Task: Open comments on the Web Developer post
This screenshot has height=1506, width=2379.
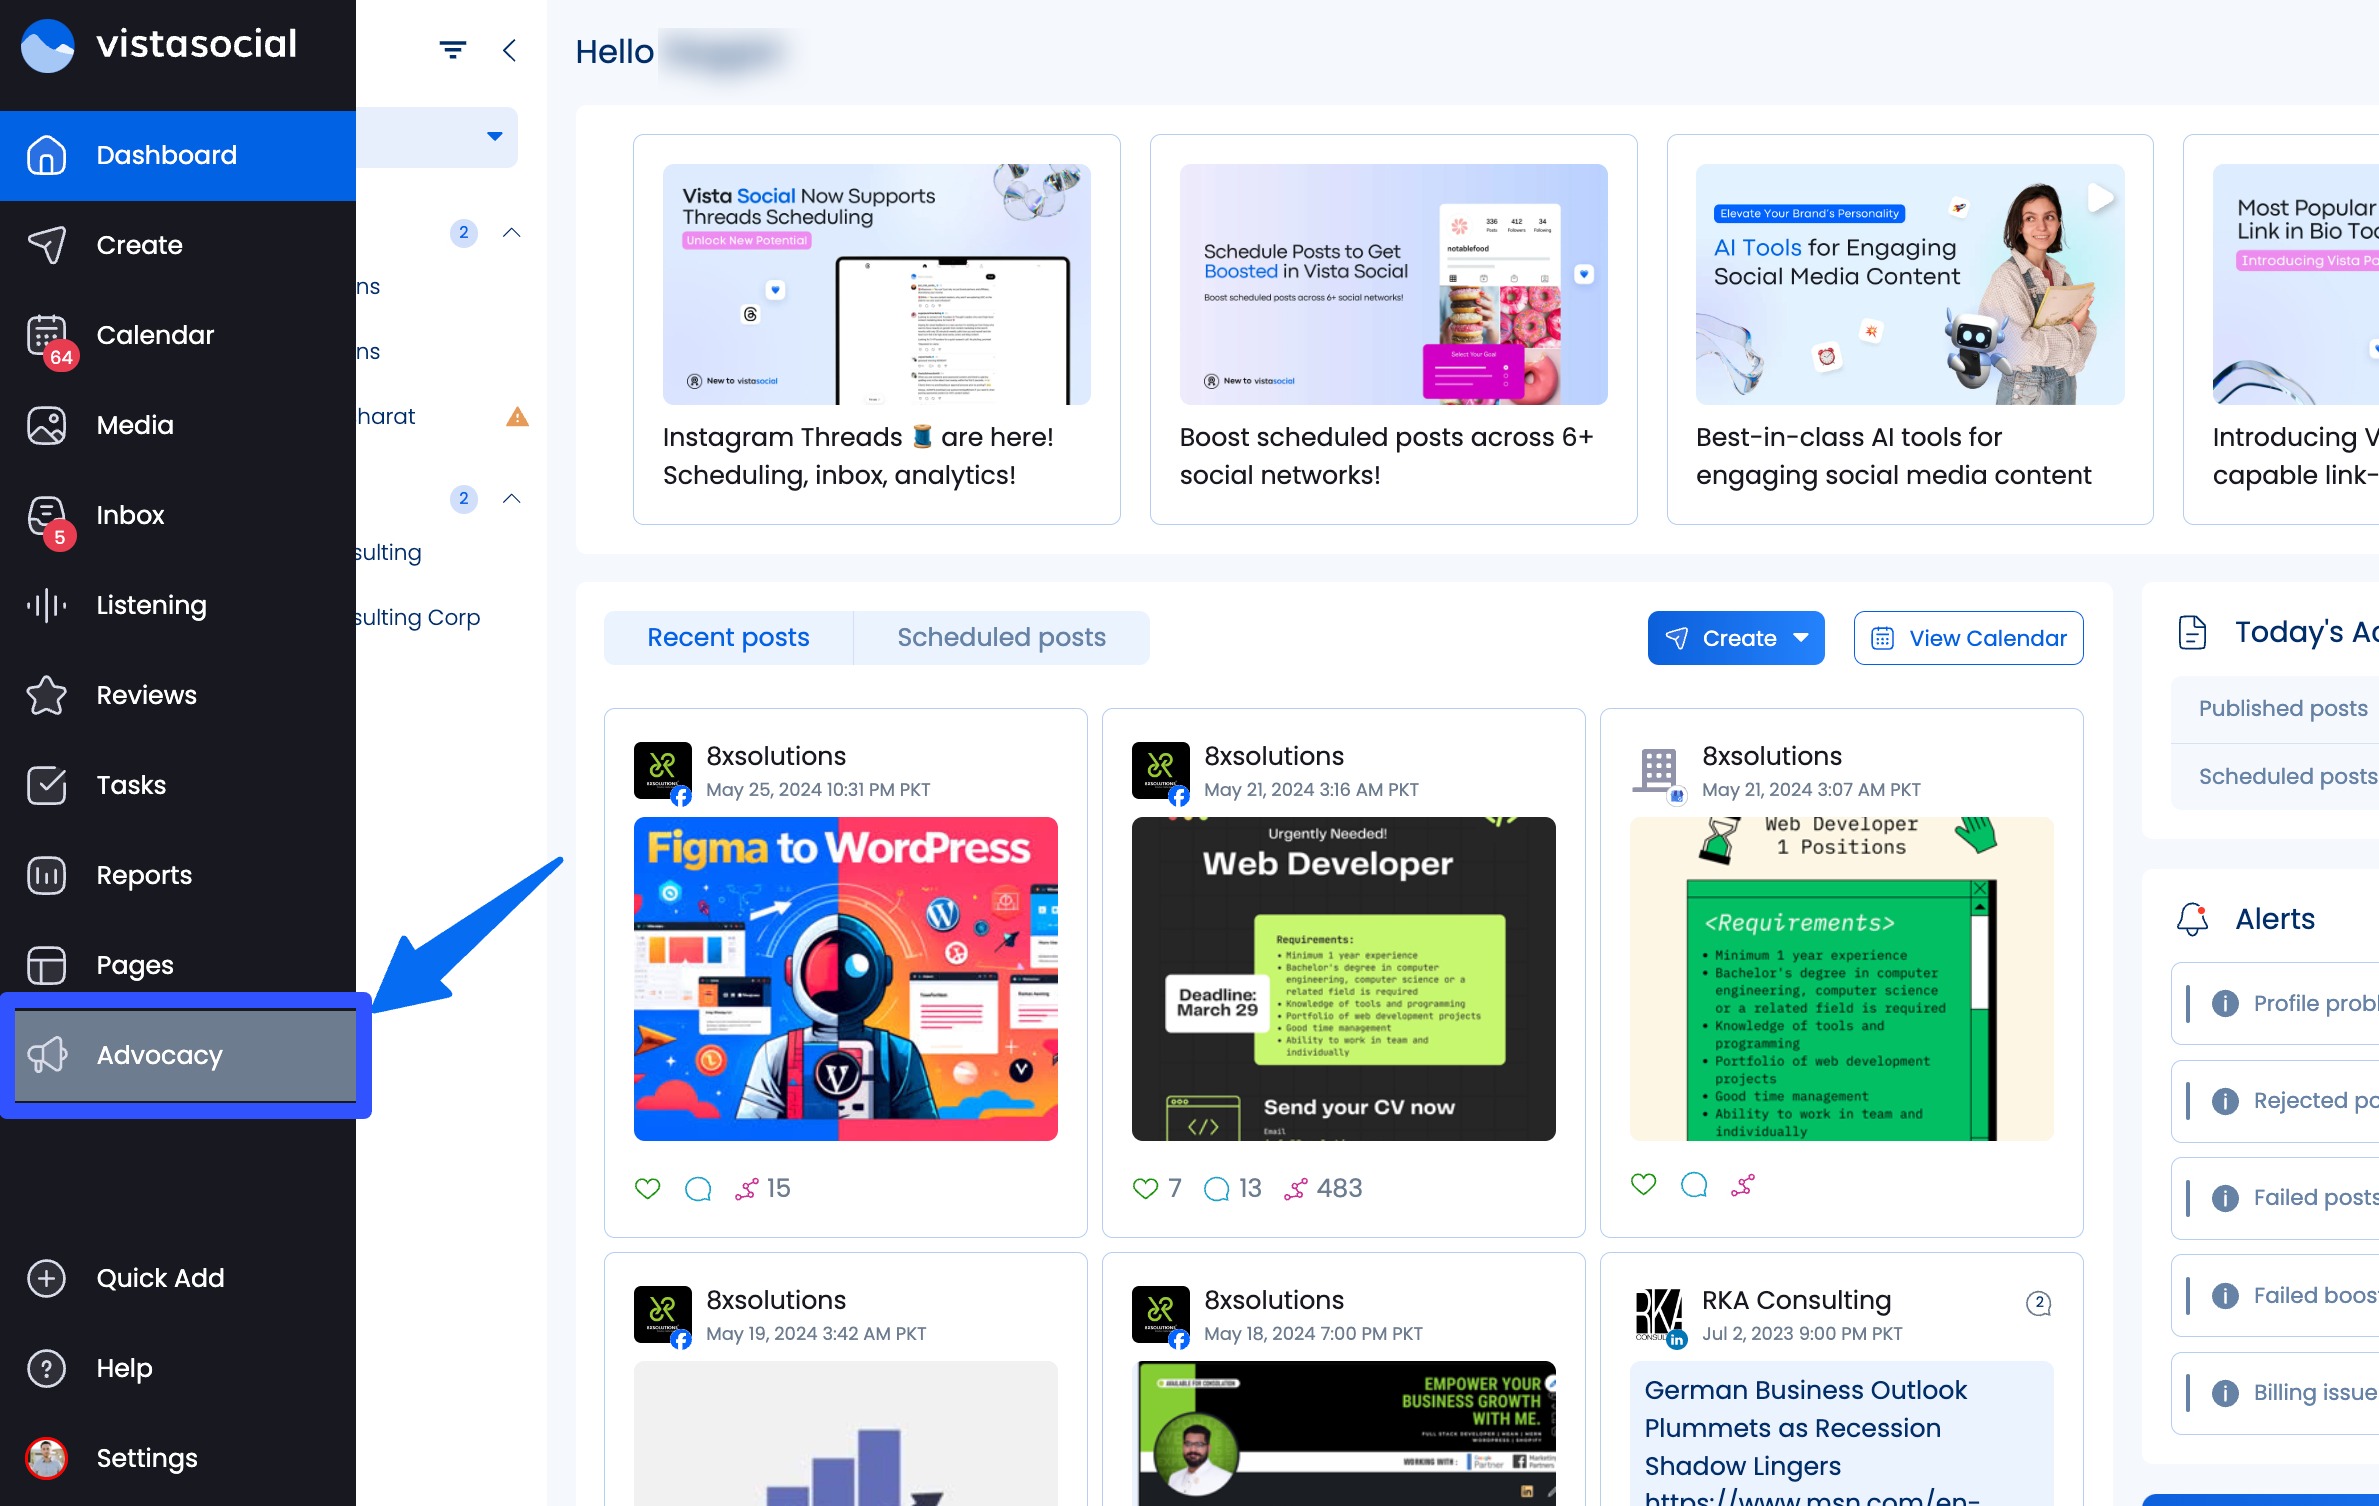Action: pos(1218,1187)
